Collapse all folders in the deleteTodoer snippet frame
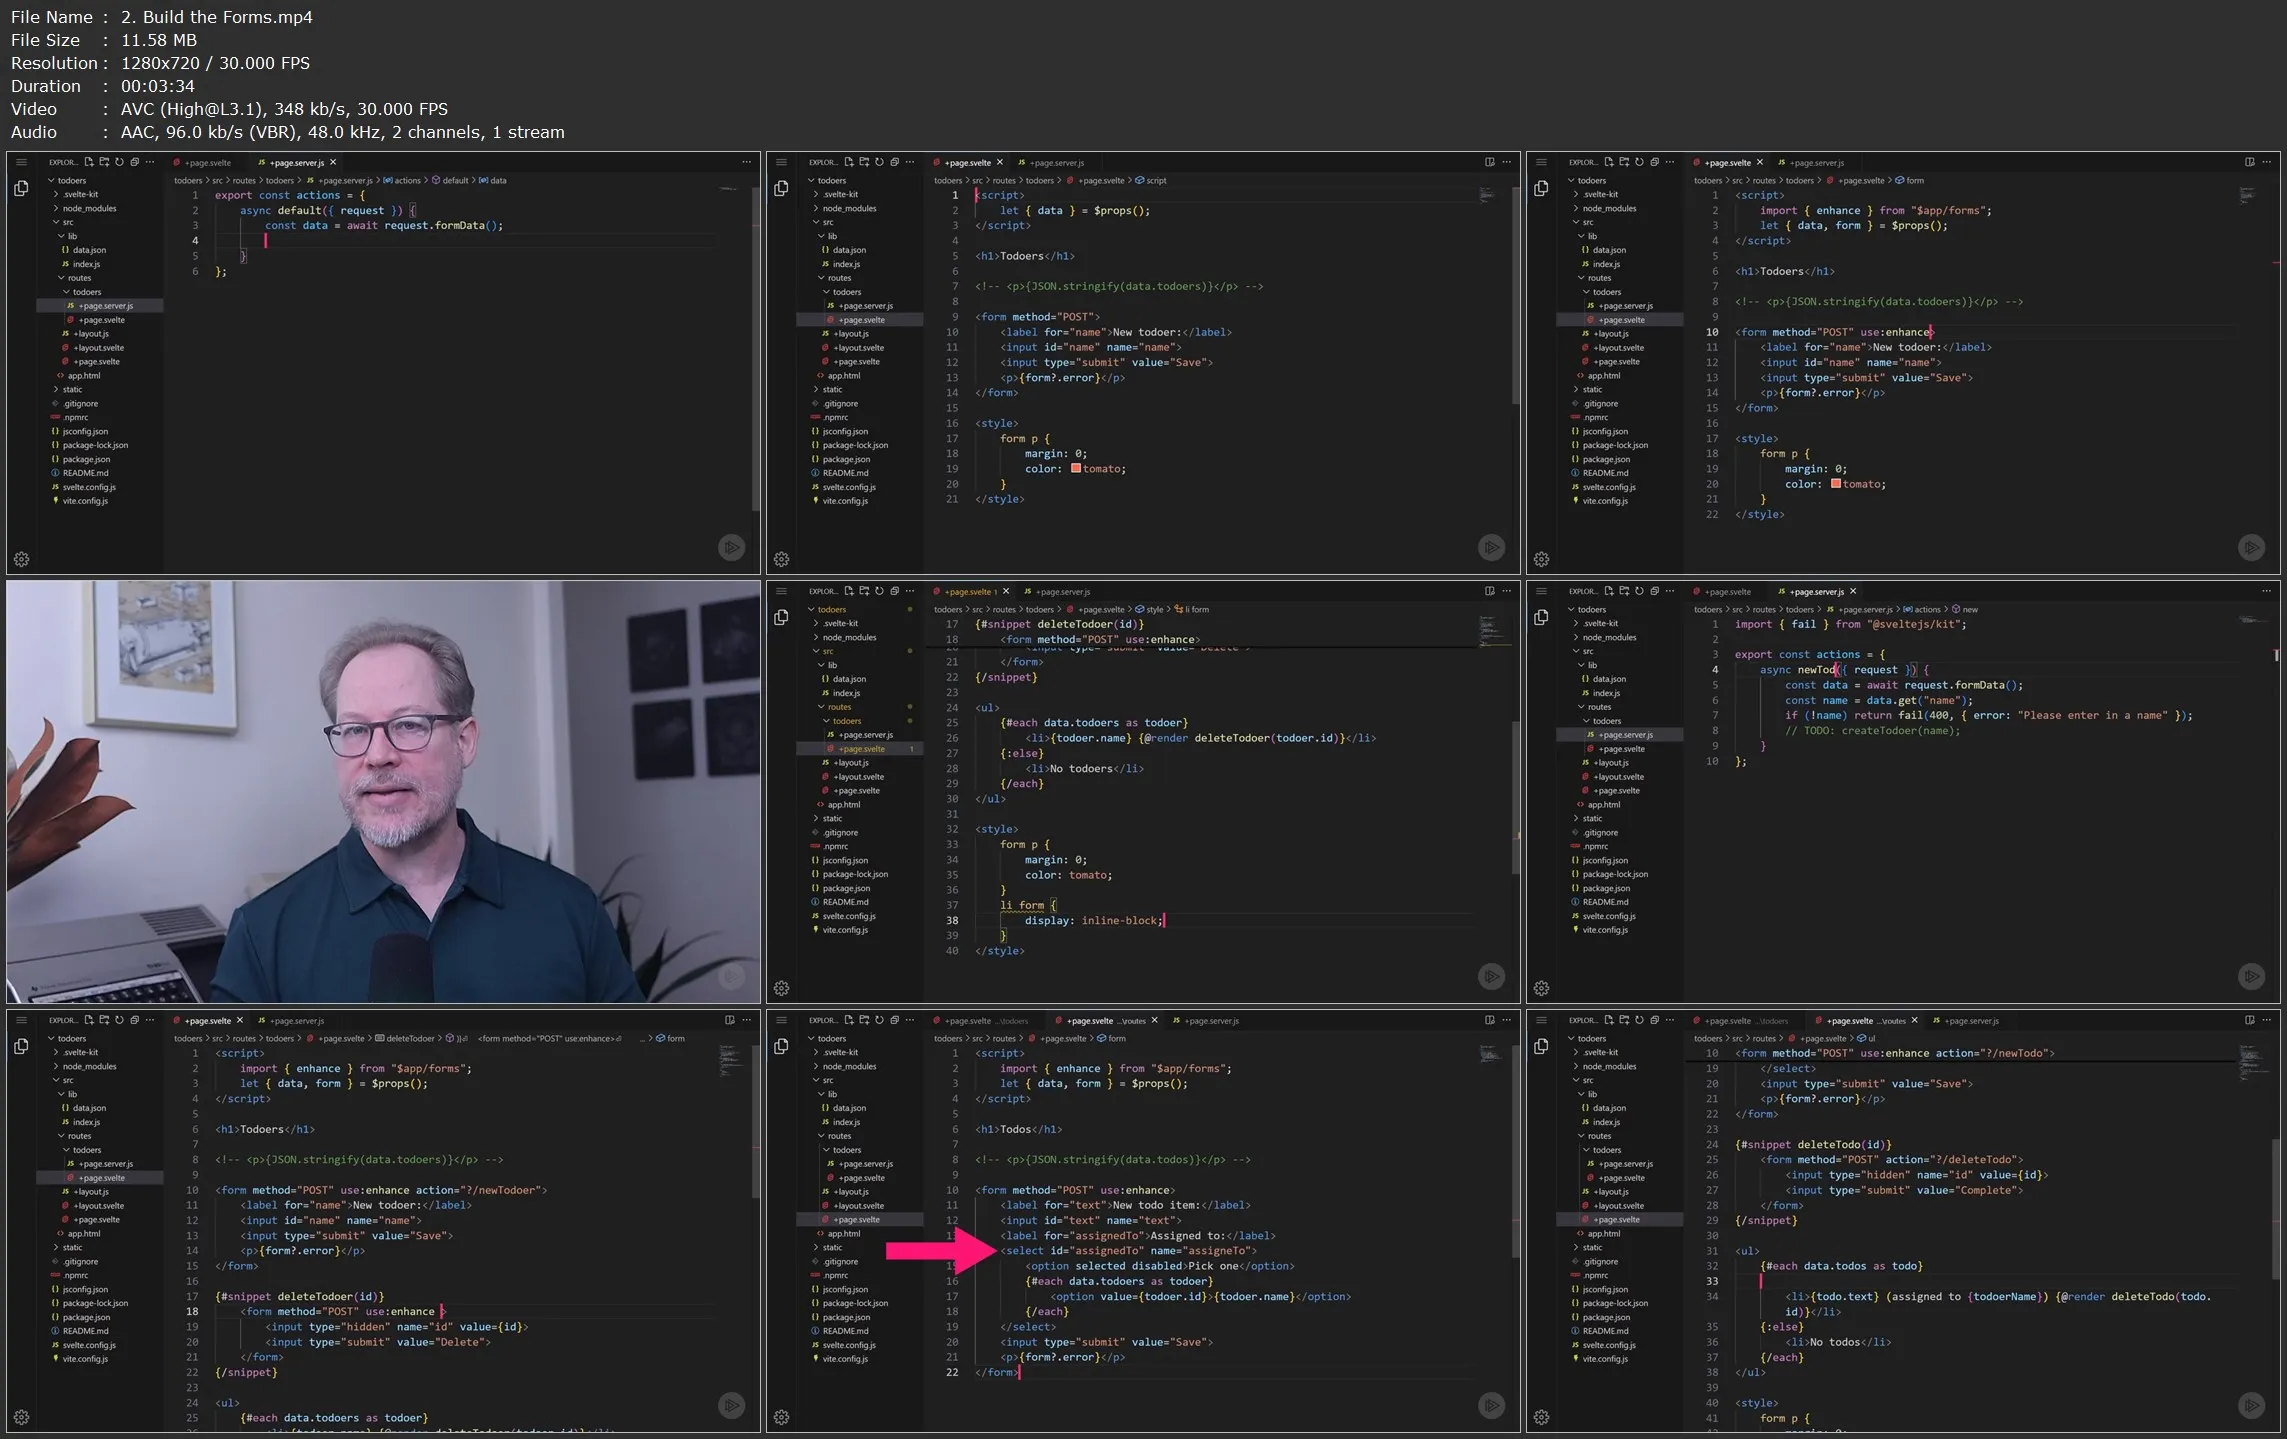 click(x=134, y=1020)
